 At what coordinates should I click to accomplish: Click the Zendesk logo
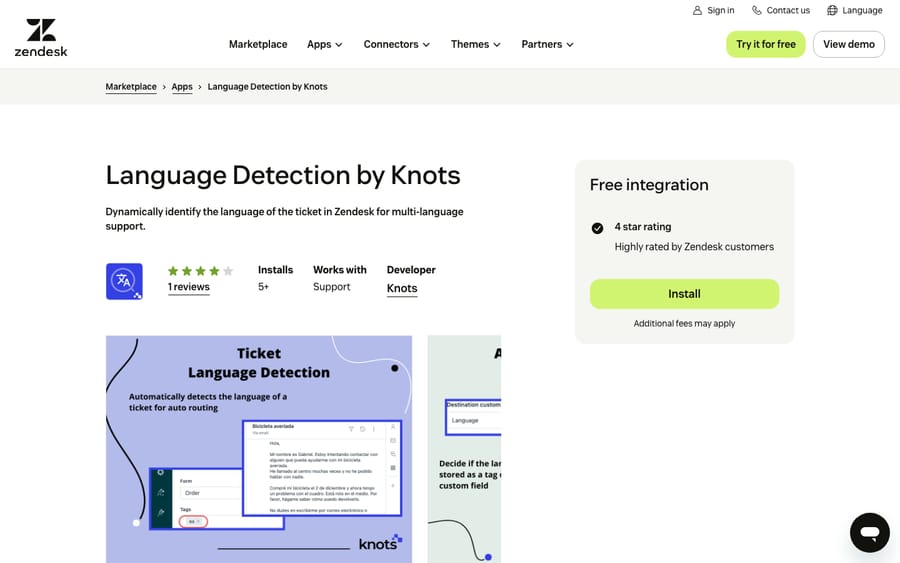point(41,37)
